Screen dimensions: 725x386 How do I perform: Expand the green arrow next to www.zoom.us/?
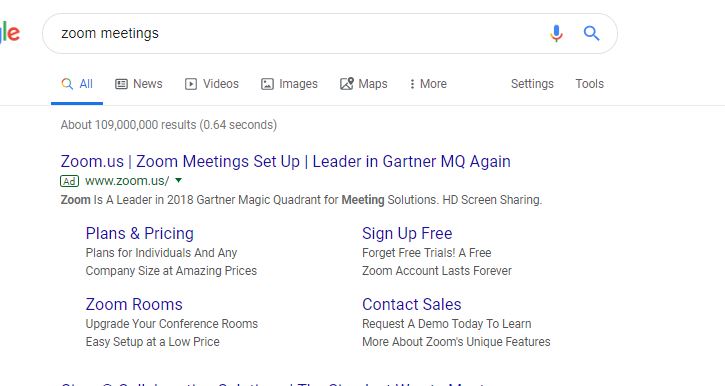pyautogui.click(x=178, y=180)
